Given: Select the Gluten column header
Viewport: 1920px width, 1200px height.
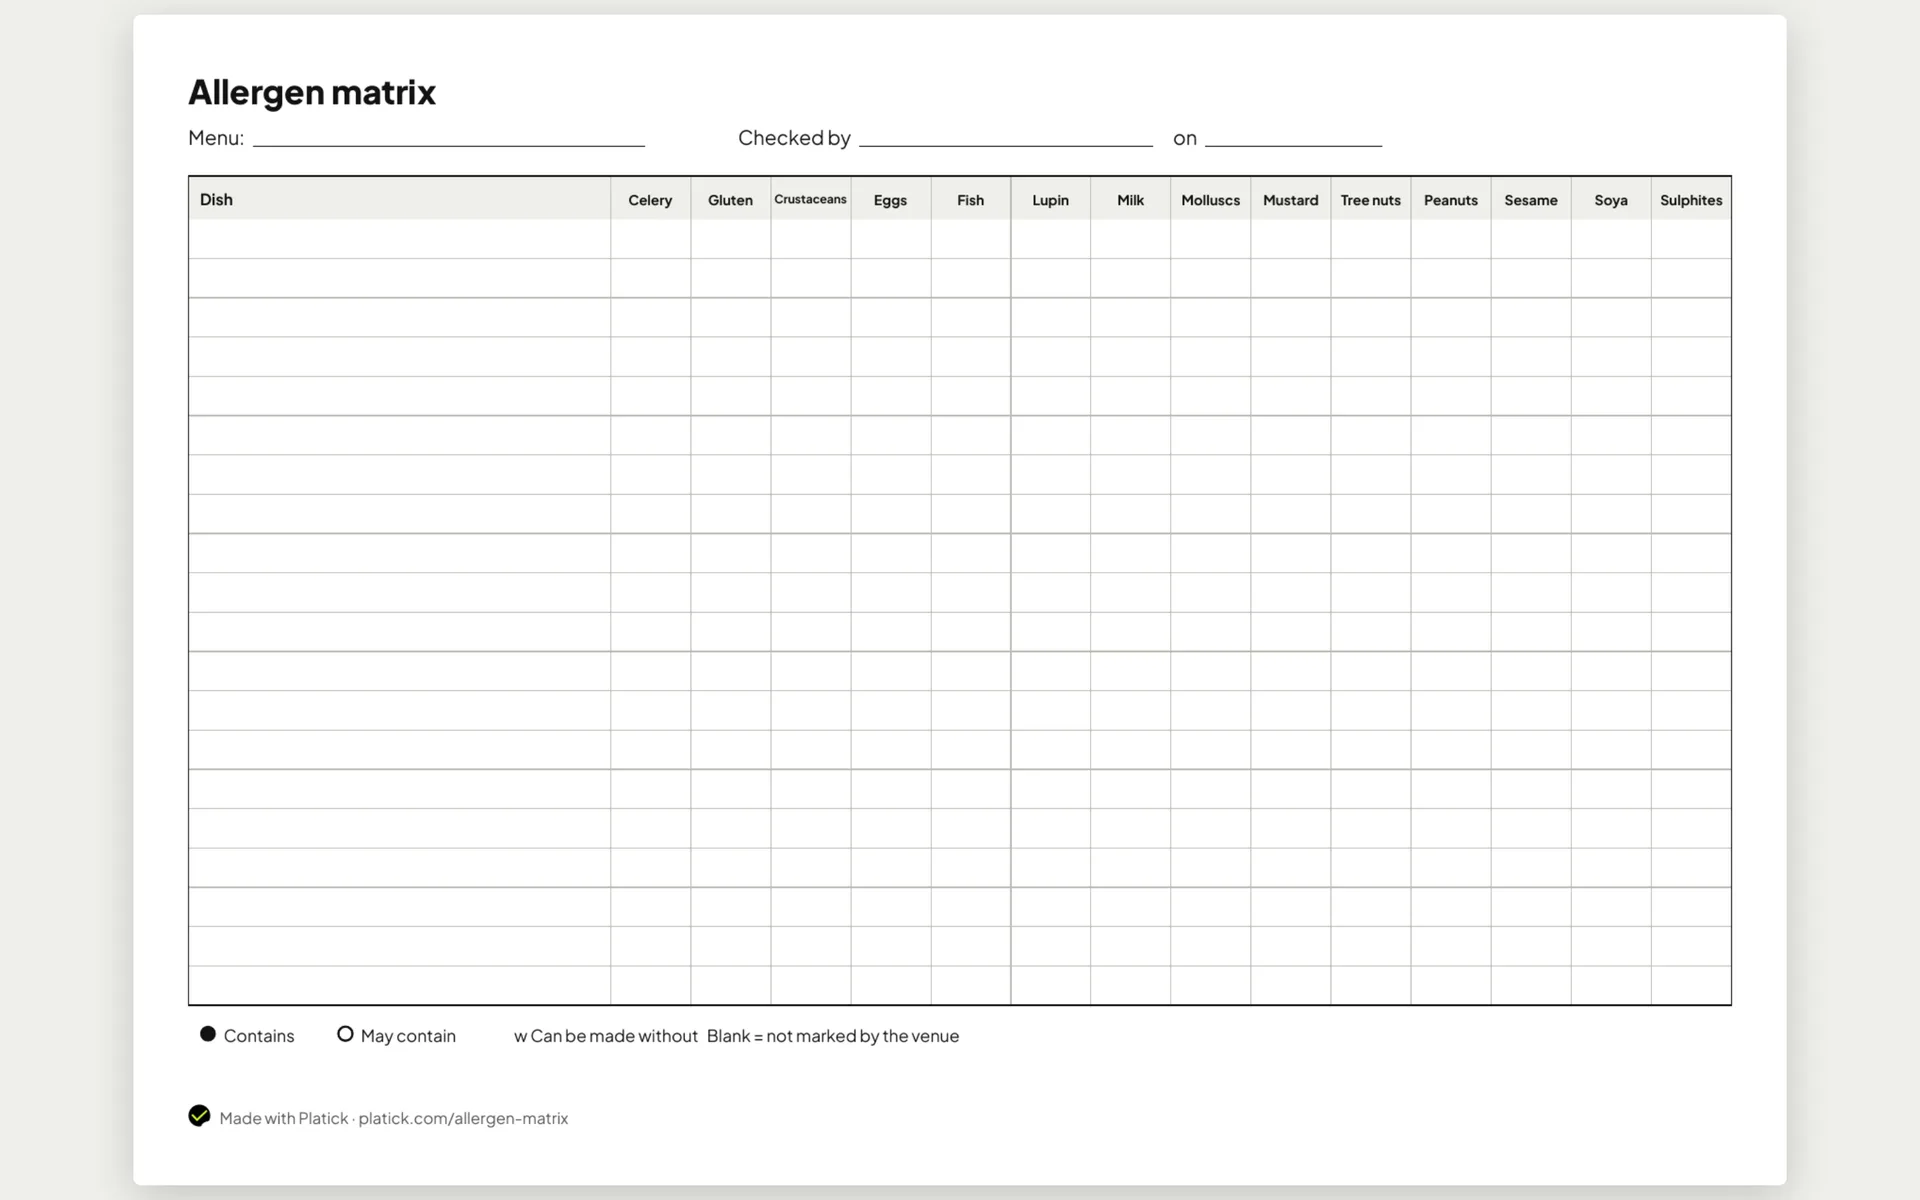Looking at the screenshot, I should tap(730, 200).
